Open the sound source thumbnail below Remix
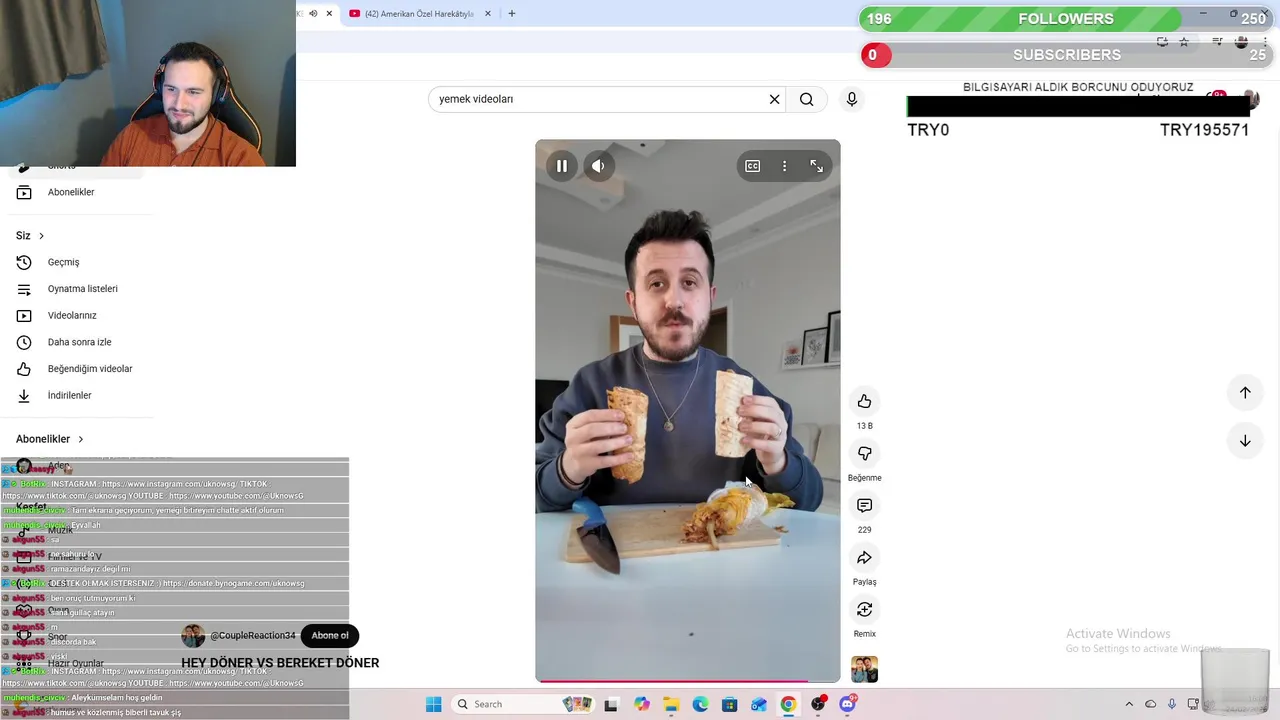Image resolution: width=1280 pixels, height=720 pixels. pos(864,669)
